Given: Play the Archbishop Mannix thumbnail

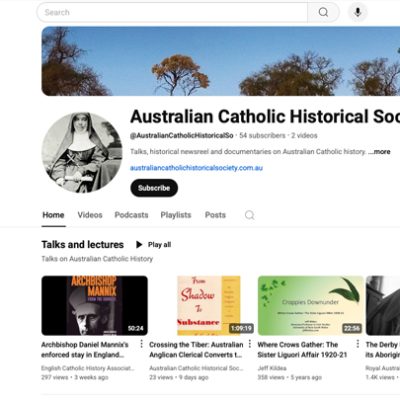Looking at the screenshot, I should click(x=95, y=305).
